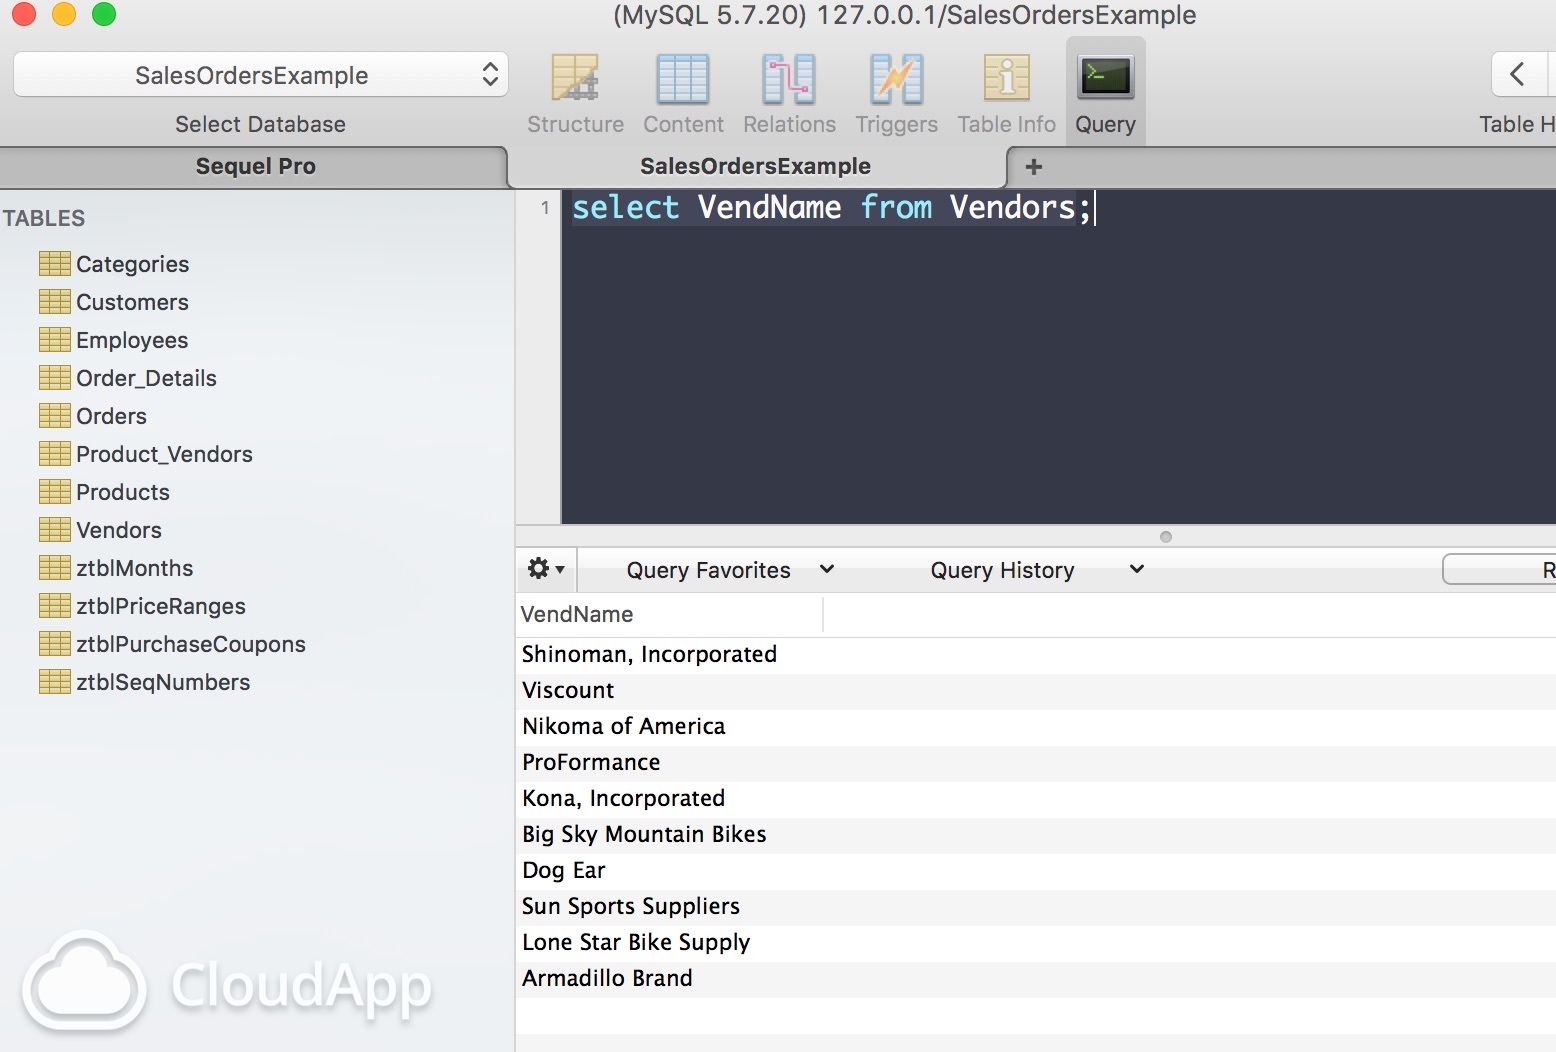The image size is (1556, 1052).
Task: Zoom the window with the green button
Action: pos(103,14)
